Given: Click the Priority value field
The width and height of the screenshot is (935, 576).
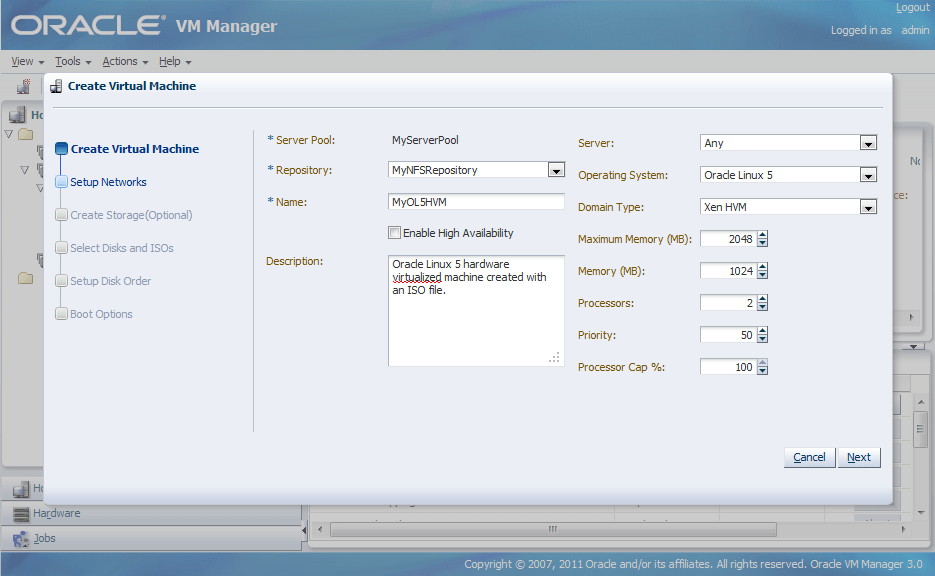Looking at the screenshot, I should [728, 335].
